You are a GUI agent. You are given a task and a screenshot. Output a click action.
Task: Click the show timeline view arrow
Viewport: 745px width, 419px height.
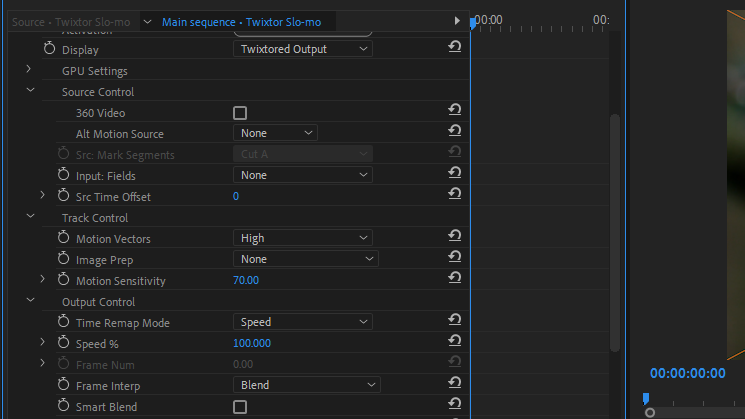point(457,20)
